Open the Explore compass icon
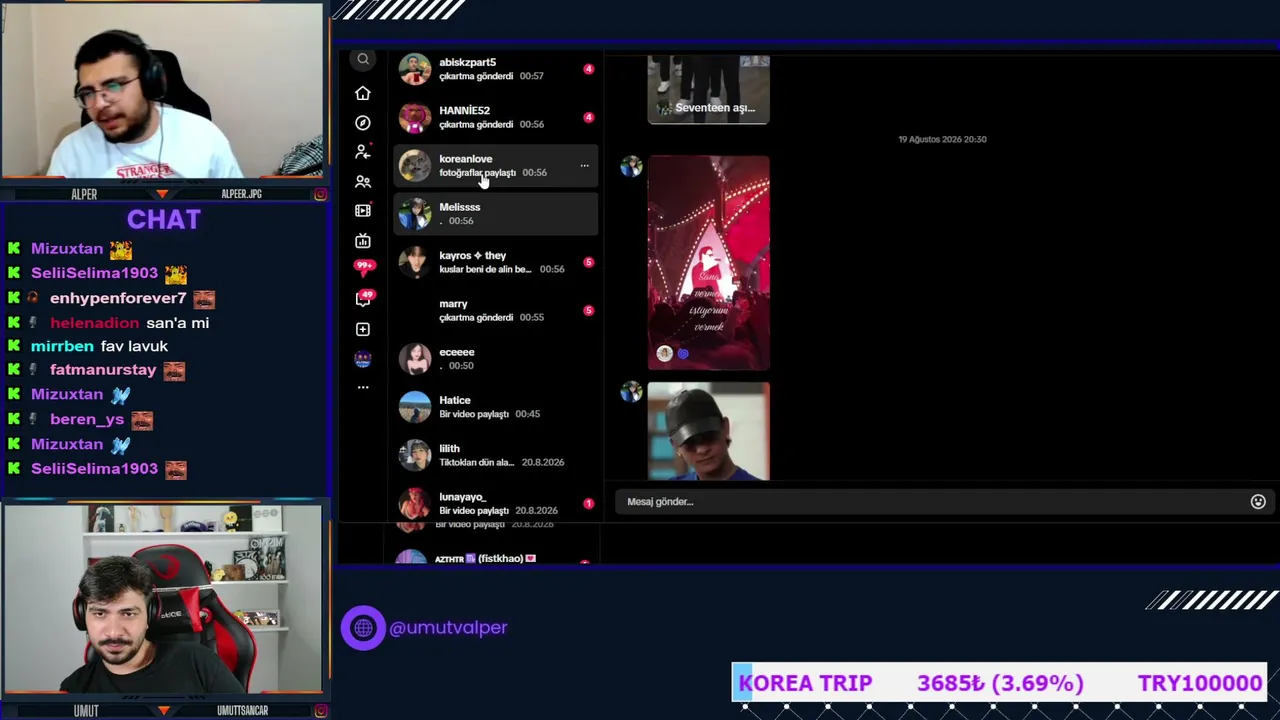 coord(363,122)
